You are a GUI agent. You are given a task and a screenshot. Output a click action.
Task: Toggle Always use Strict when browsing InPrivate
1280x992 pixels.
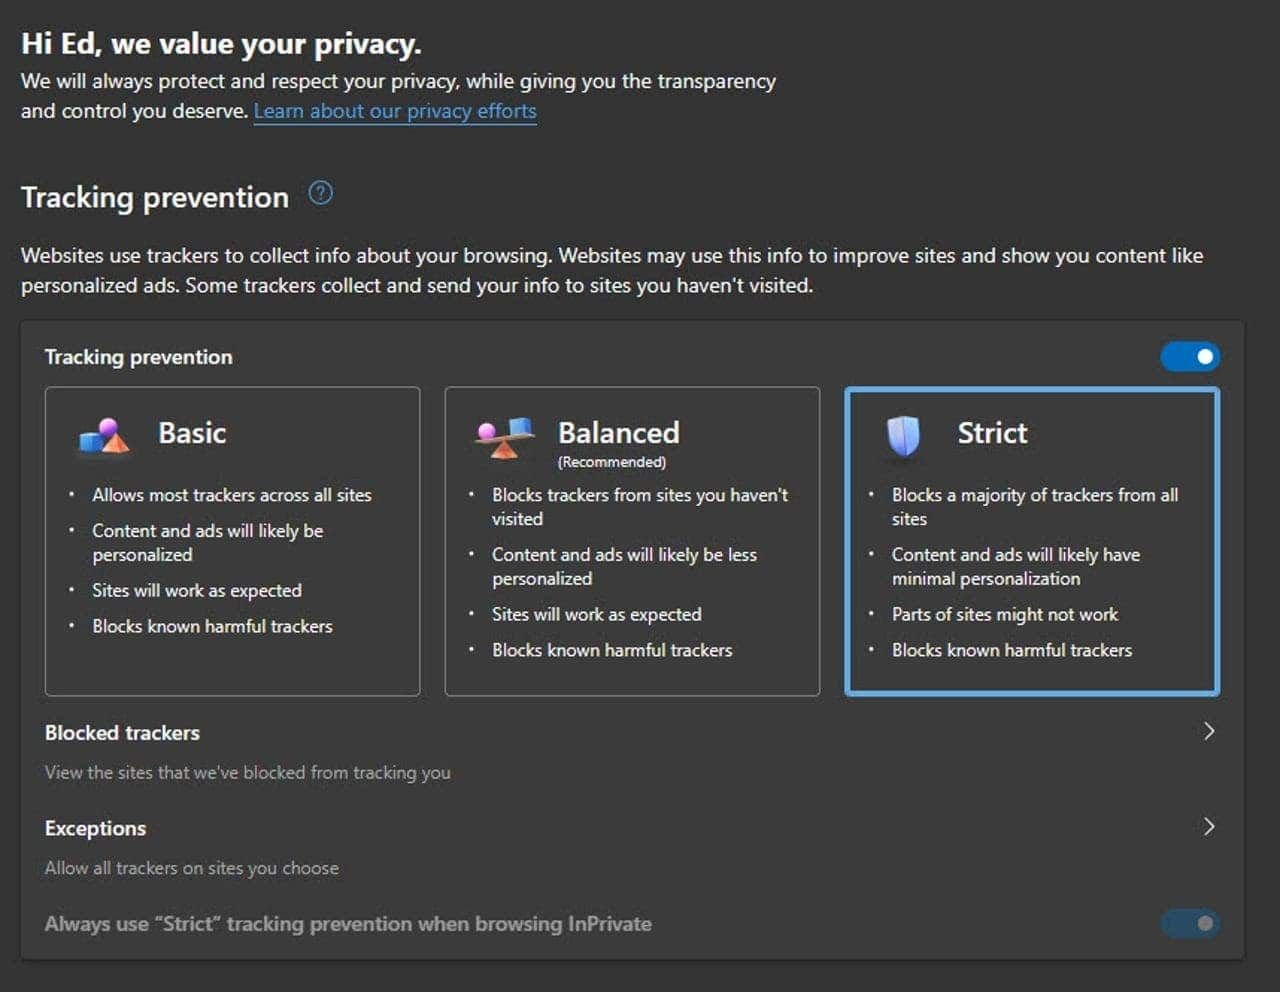pos(1189,923)
